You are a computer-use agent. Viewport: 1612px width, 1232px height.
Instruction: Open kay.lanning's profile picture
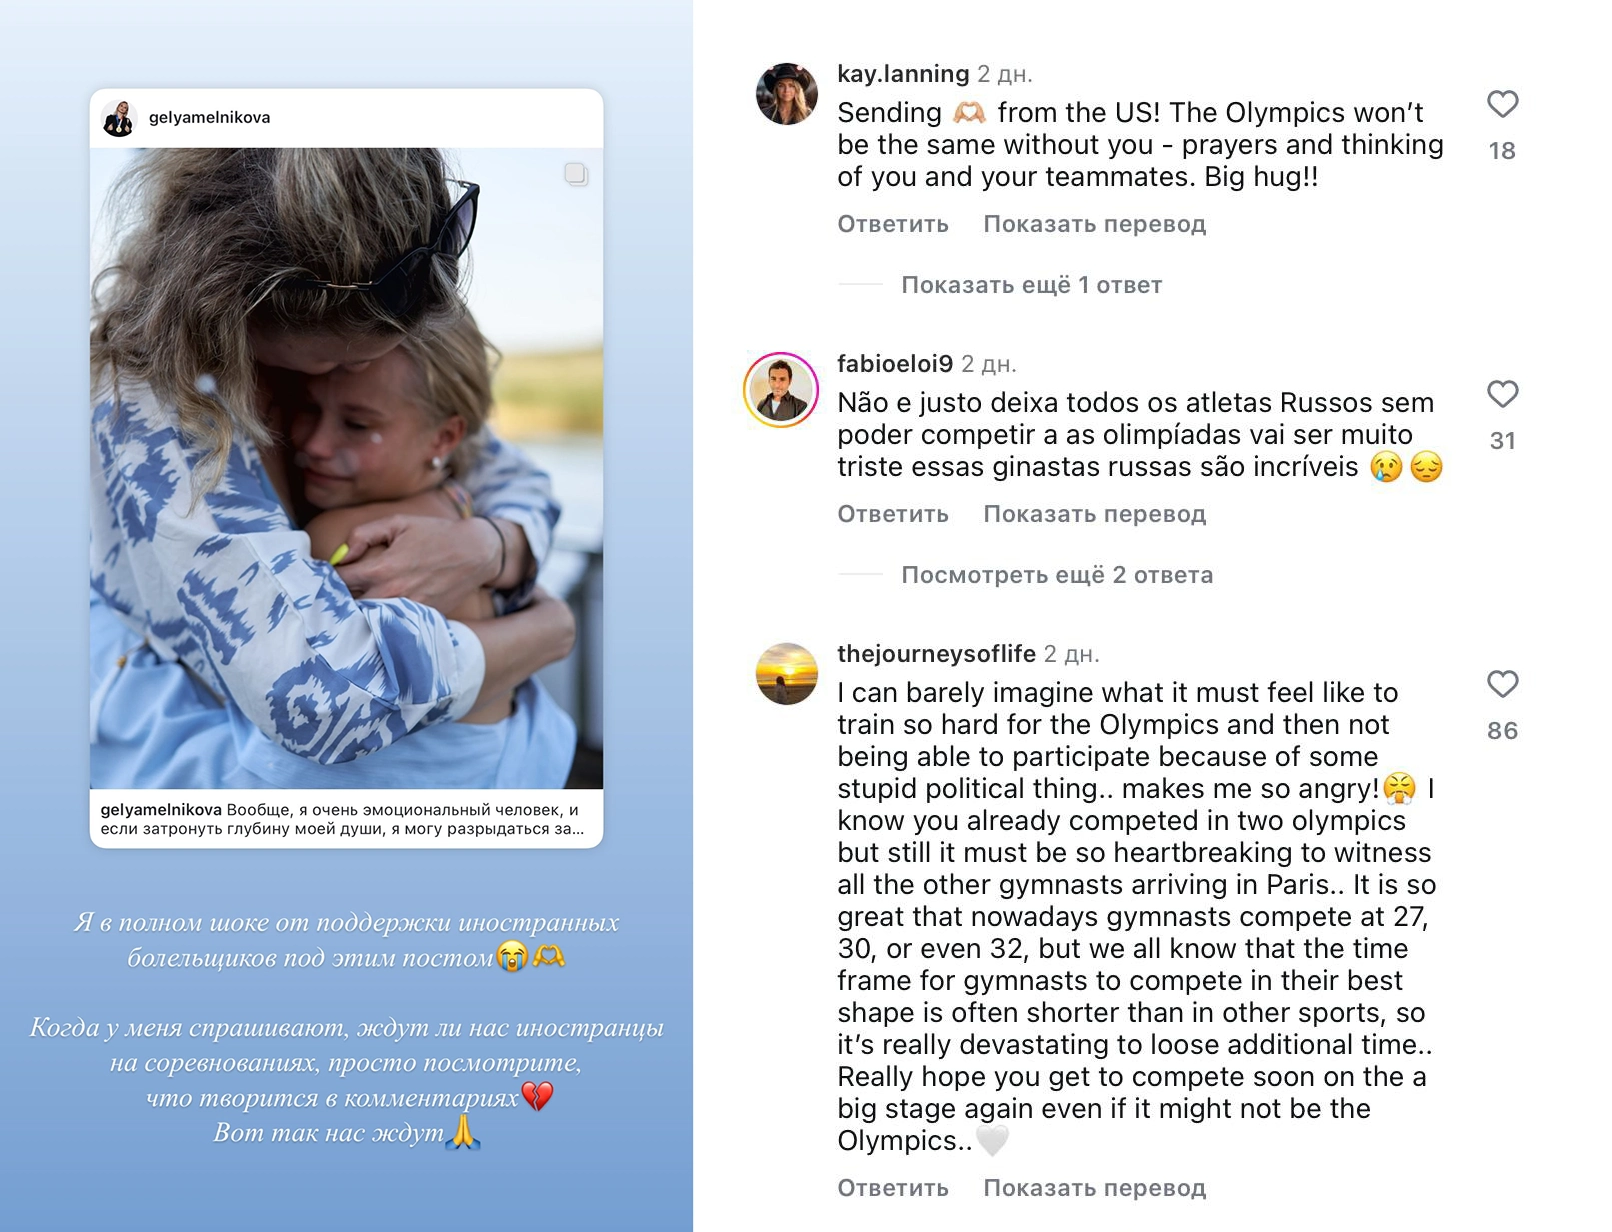pyautogui.click(x=786, y=94)
